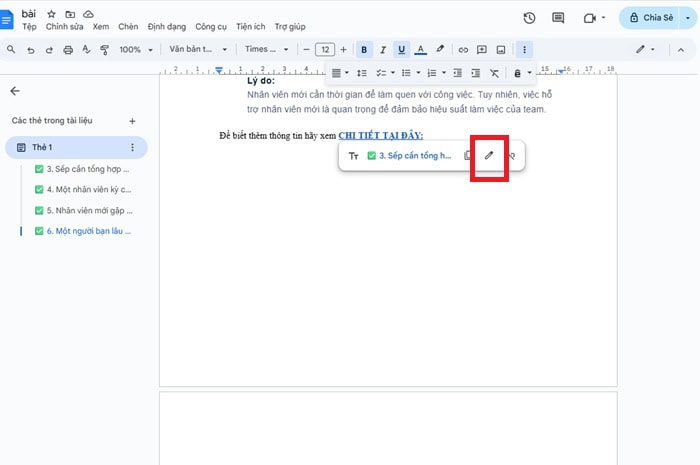Open the text color picker
The width and height of the screenshot is (700, 465).
click(x=421, y=50)
